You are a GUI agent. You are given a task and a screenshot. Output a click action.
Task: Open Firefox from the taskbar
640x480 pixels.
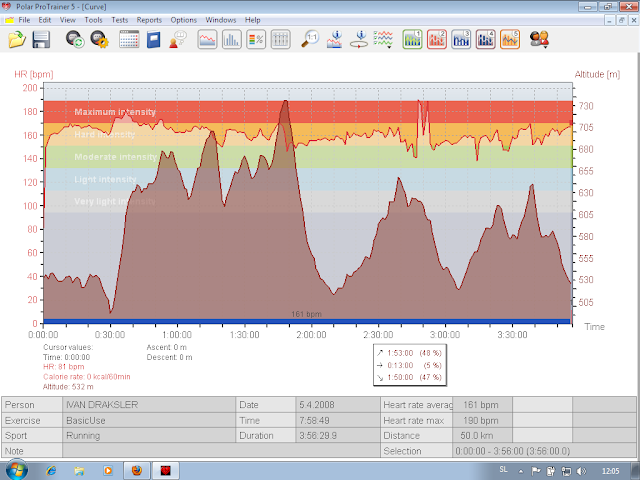tap(137, 471)
